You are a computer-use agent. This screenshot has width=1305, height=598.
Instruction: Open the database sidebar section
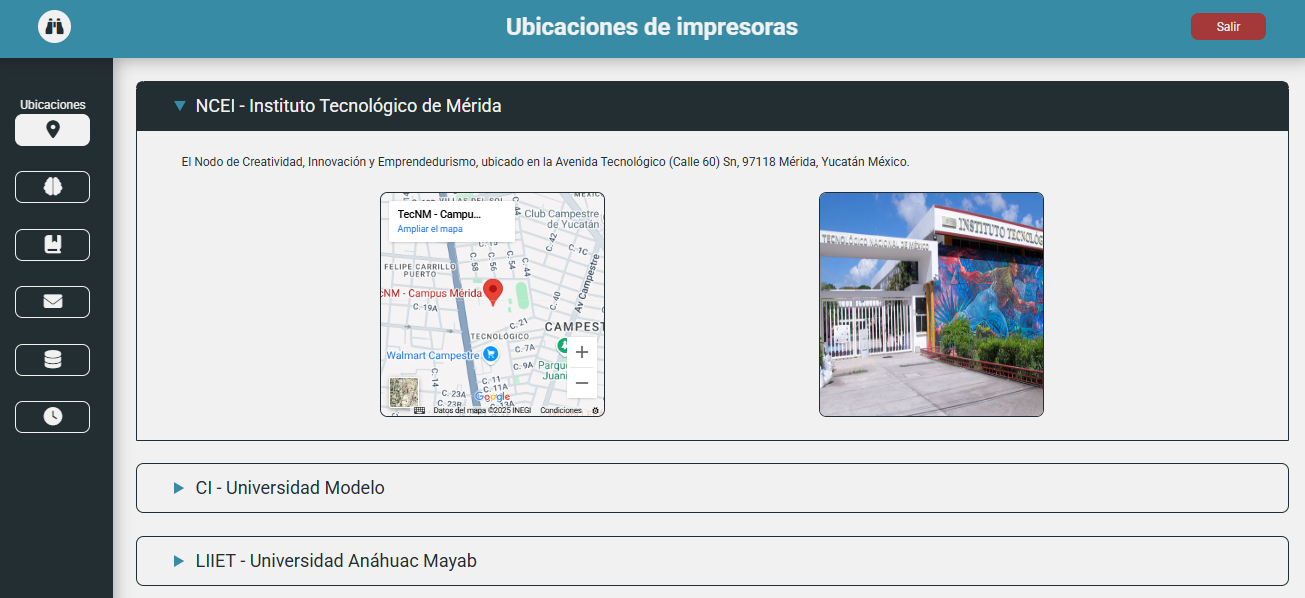pyautogui.click(x=52, y=360)
